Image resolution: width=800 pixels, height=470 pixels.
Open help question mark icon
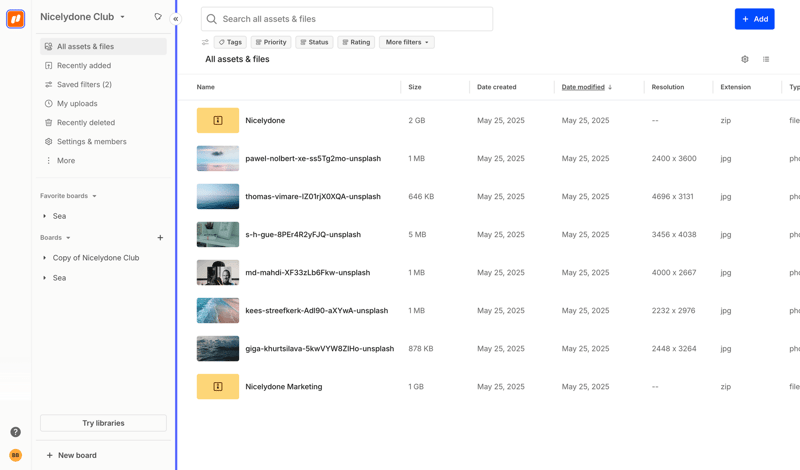[16, 432]
